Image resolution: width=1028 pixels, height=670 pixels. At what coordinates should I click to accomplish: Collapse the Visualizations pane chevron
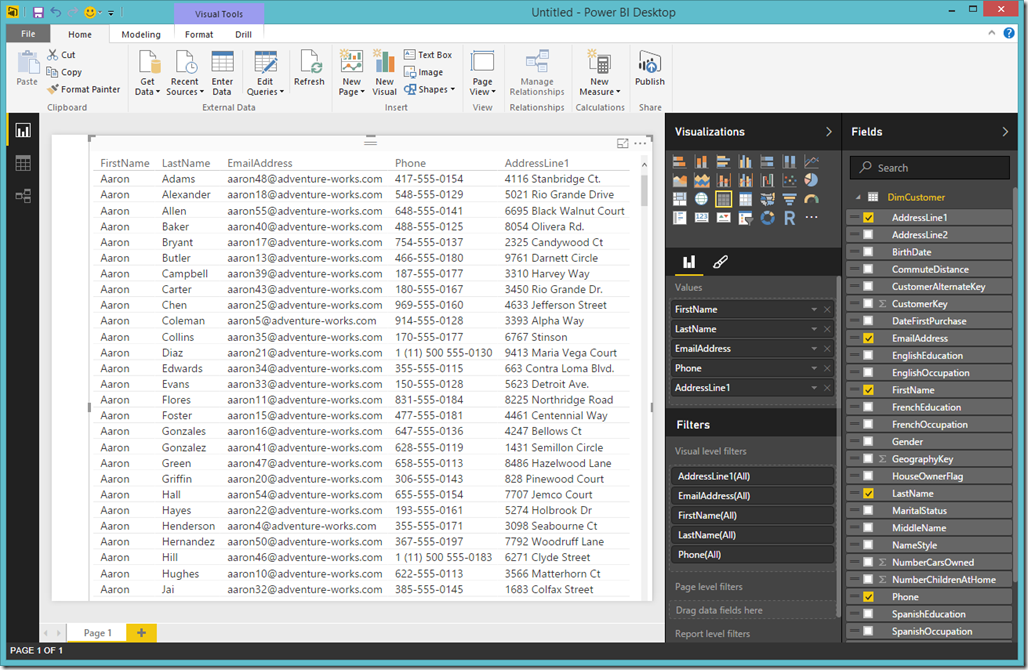pos(829,132)
